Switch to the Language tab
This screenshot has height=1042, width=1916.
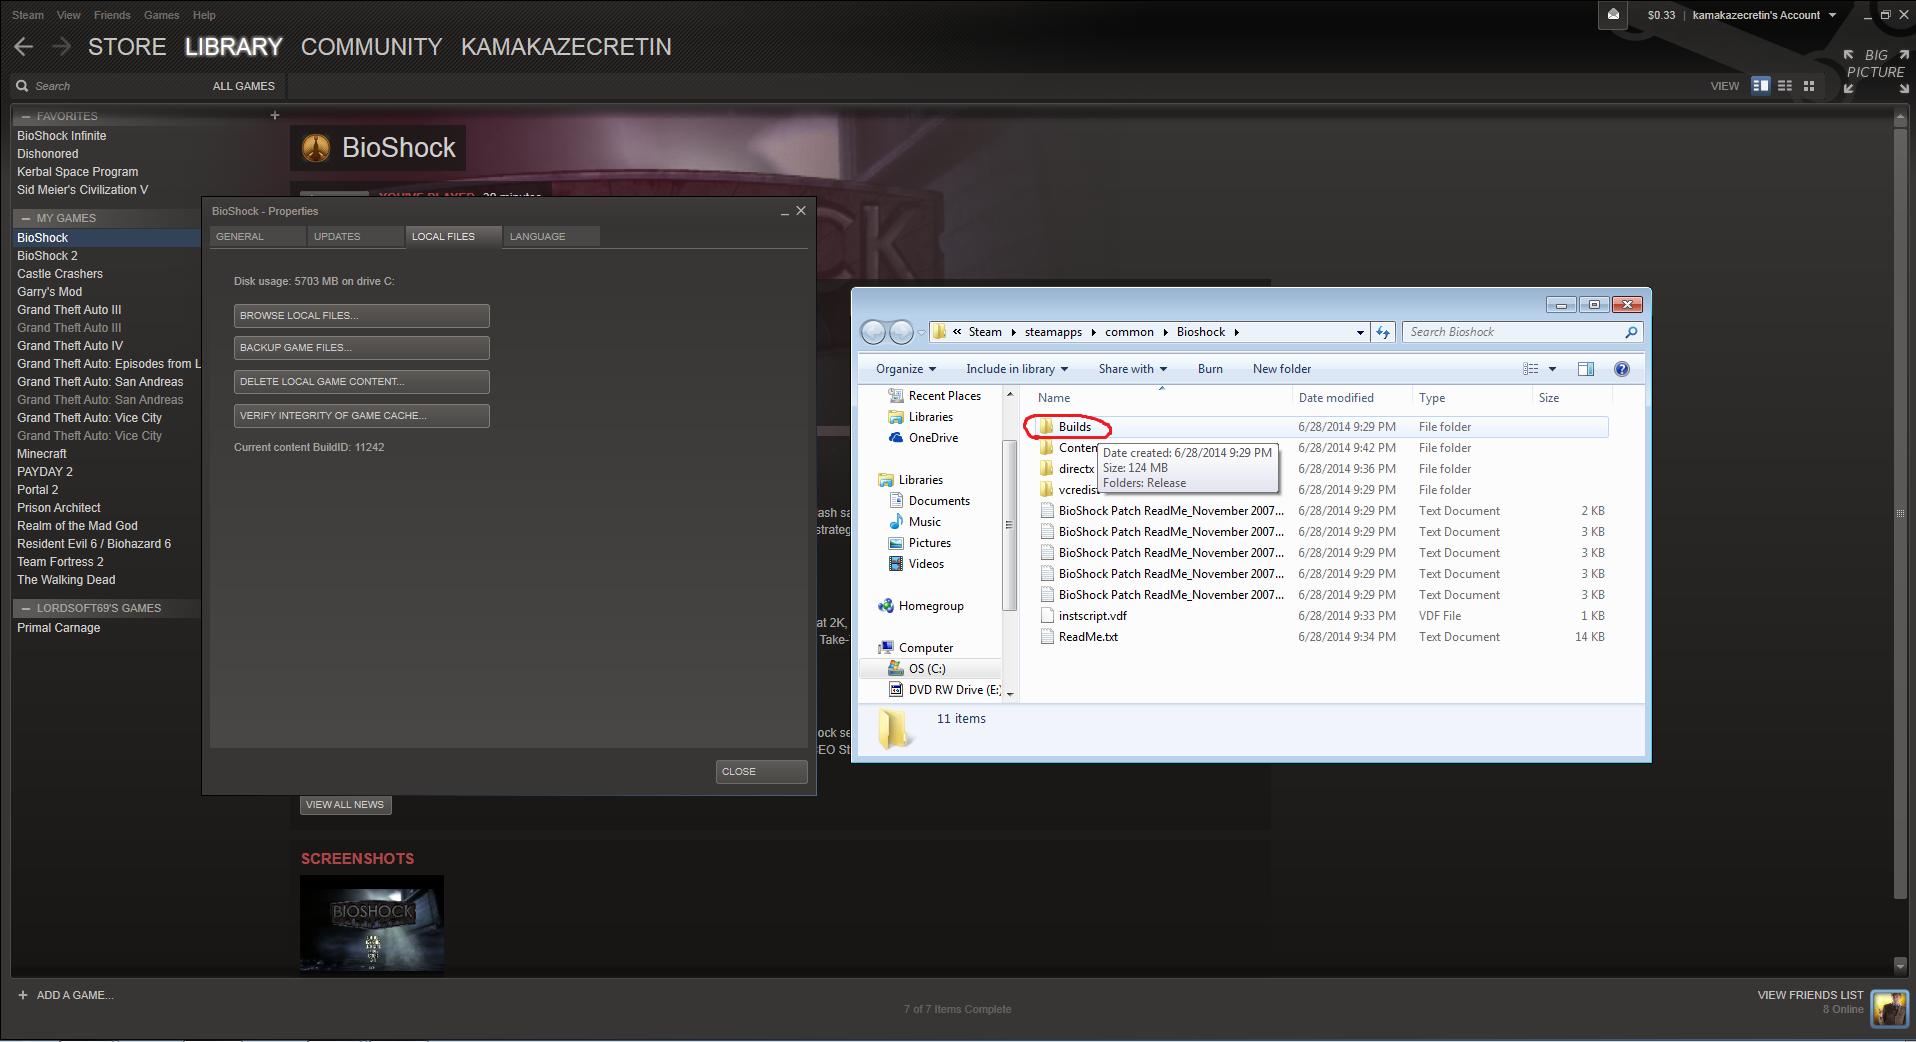pyautogui.click(x=551, y=237)
